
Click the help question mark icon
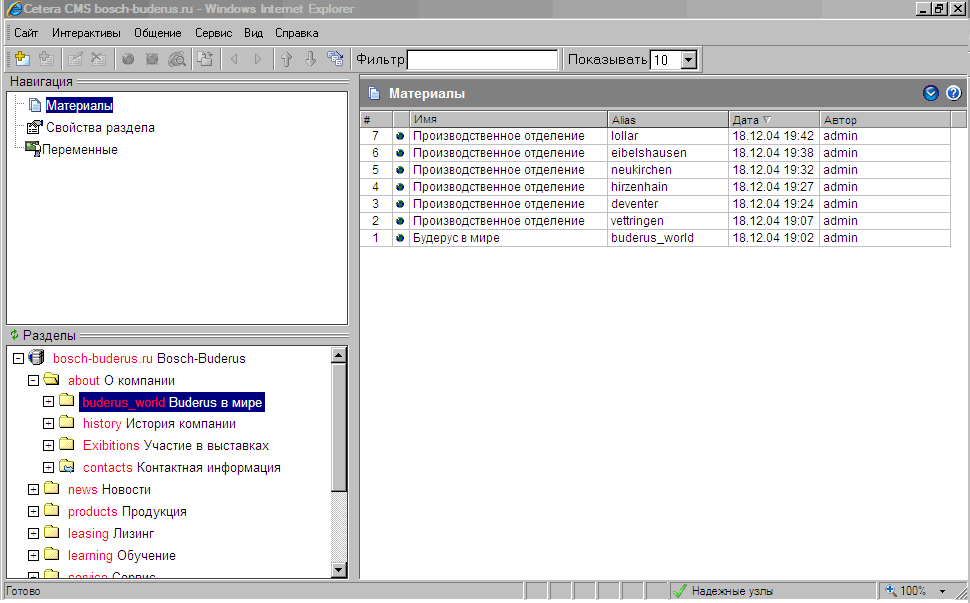point(953,93)
